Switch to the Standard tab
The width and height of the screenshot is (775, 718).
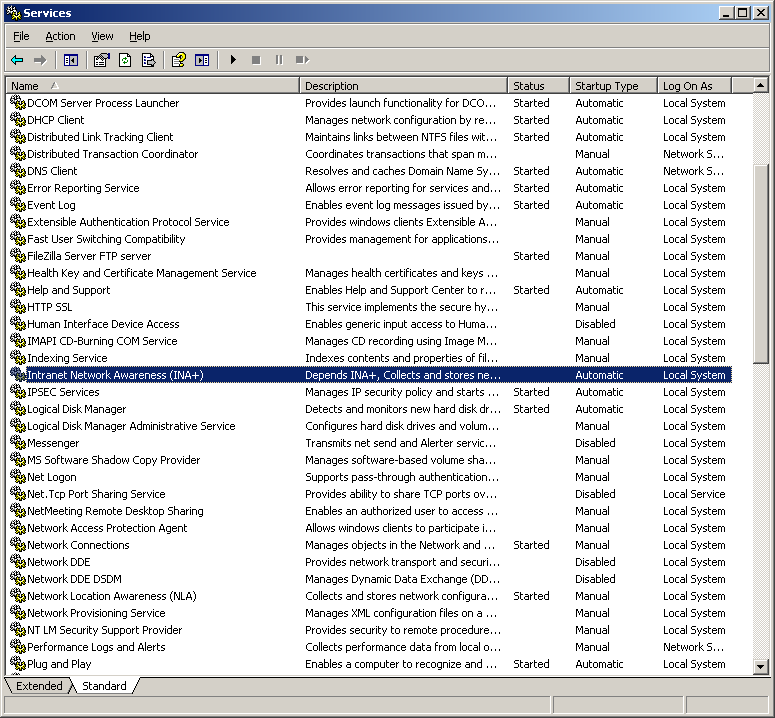click(x=104, y=686)
